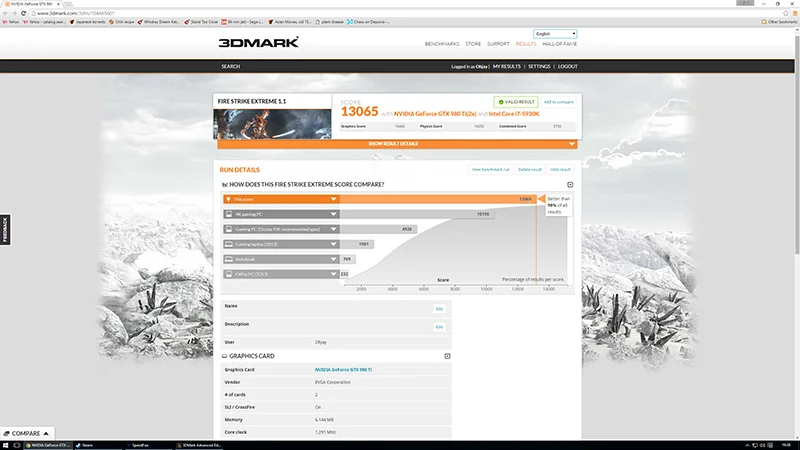This screenshot has height=450, width=800.
Task: Open the HALL OF FAME menu item
Action: tap(559, 44)
